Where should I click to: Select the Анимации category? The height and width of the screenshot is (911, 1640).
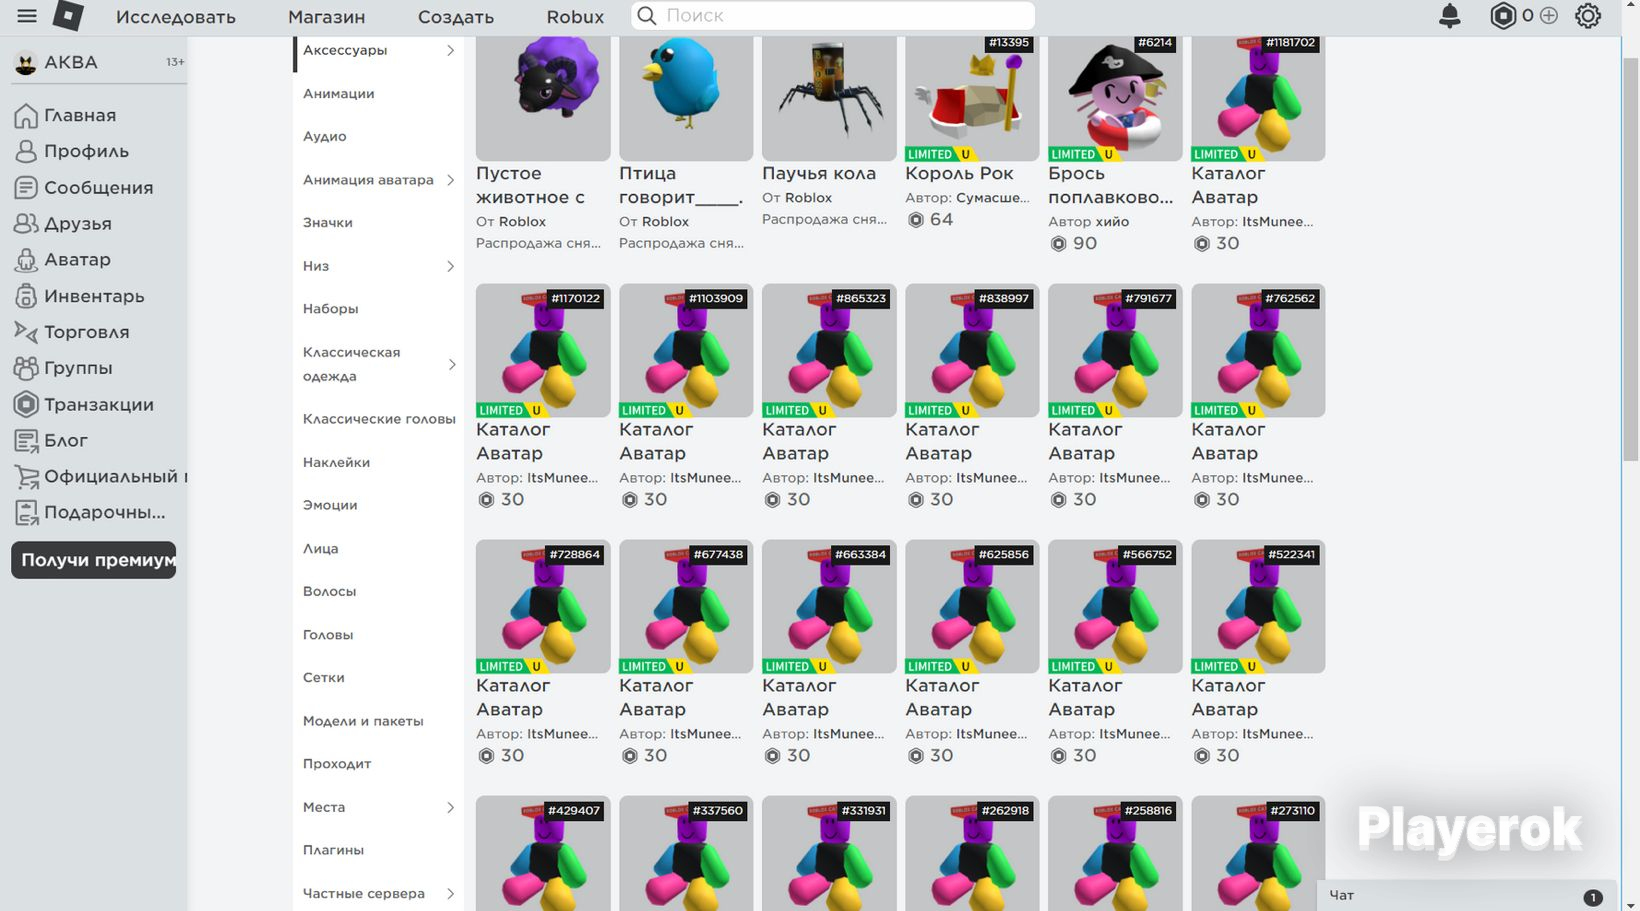tap(339, 94)
